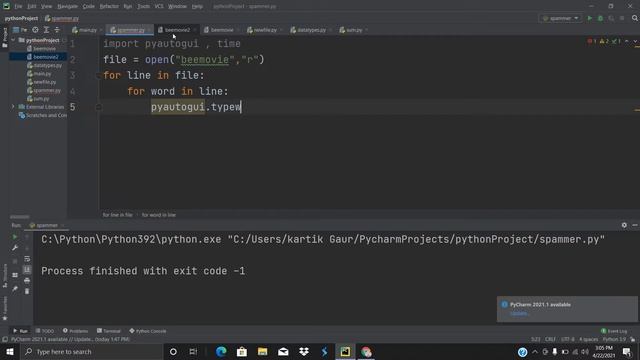This screenshot has height=360, width=640.
Task: Open Microsoft Edge from taskbar
Action: 221,352
